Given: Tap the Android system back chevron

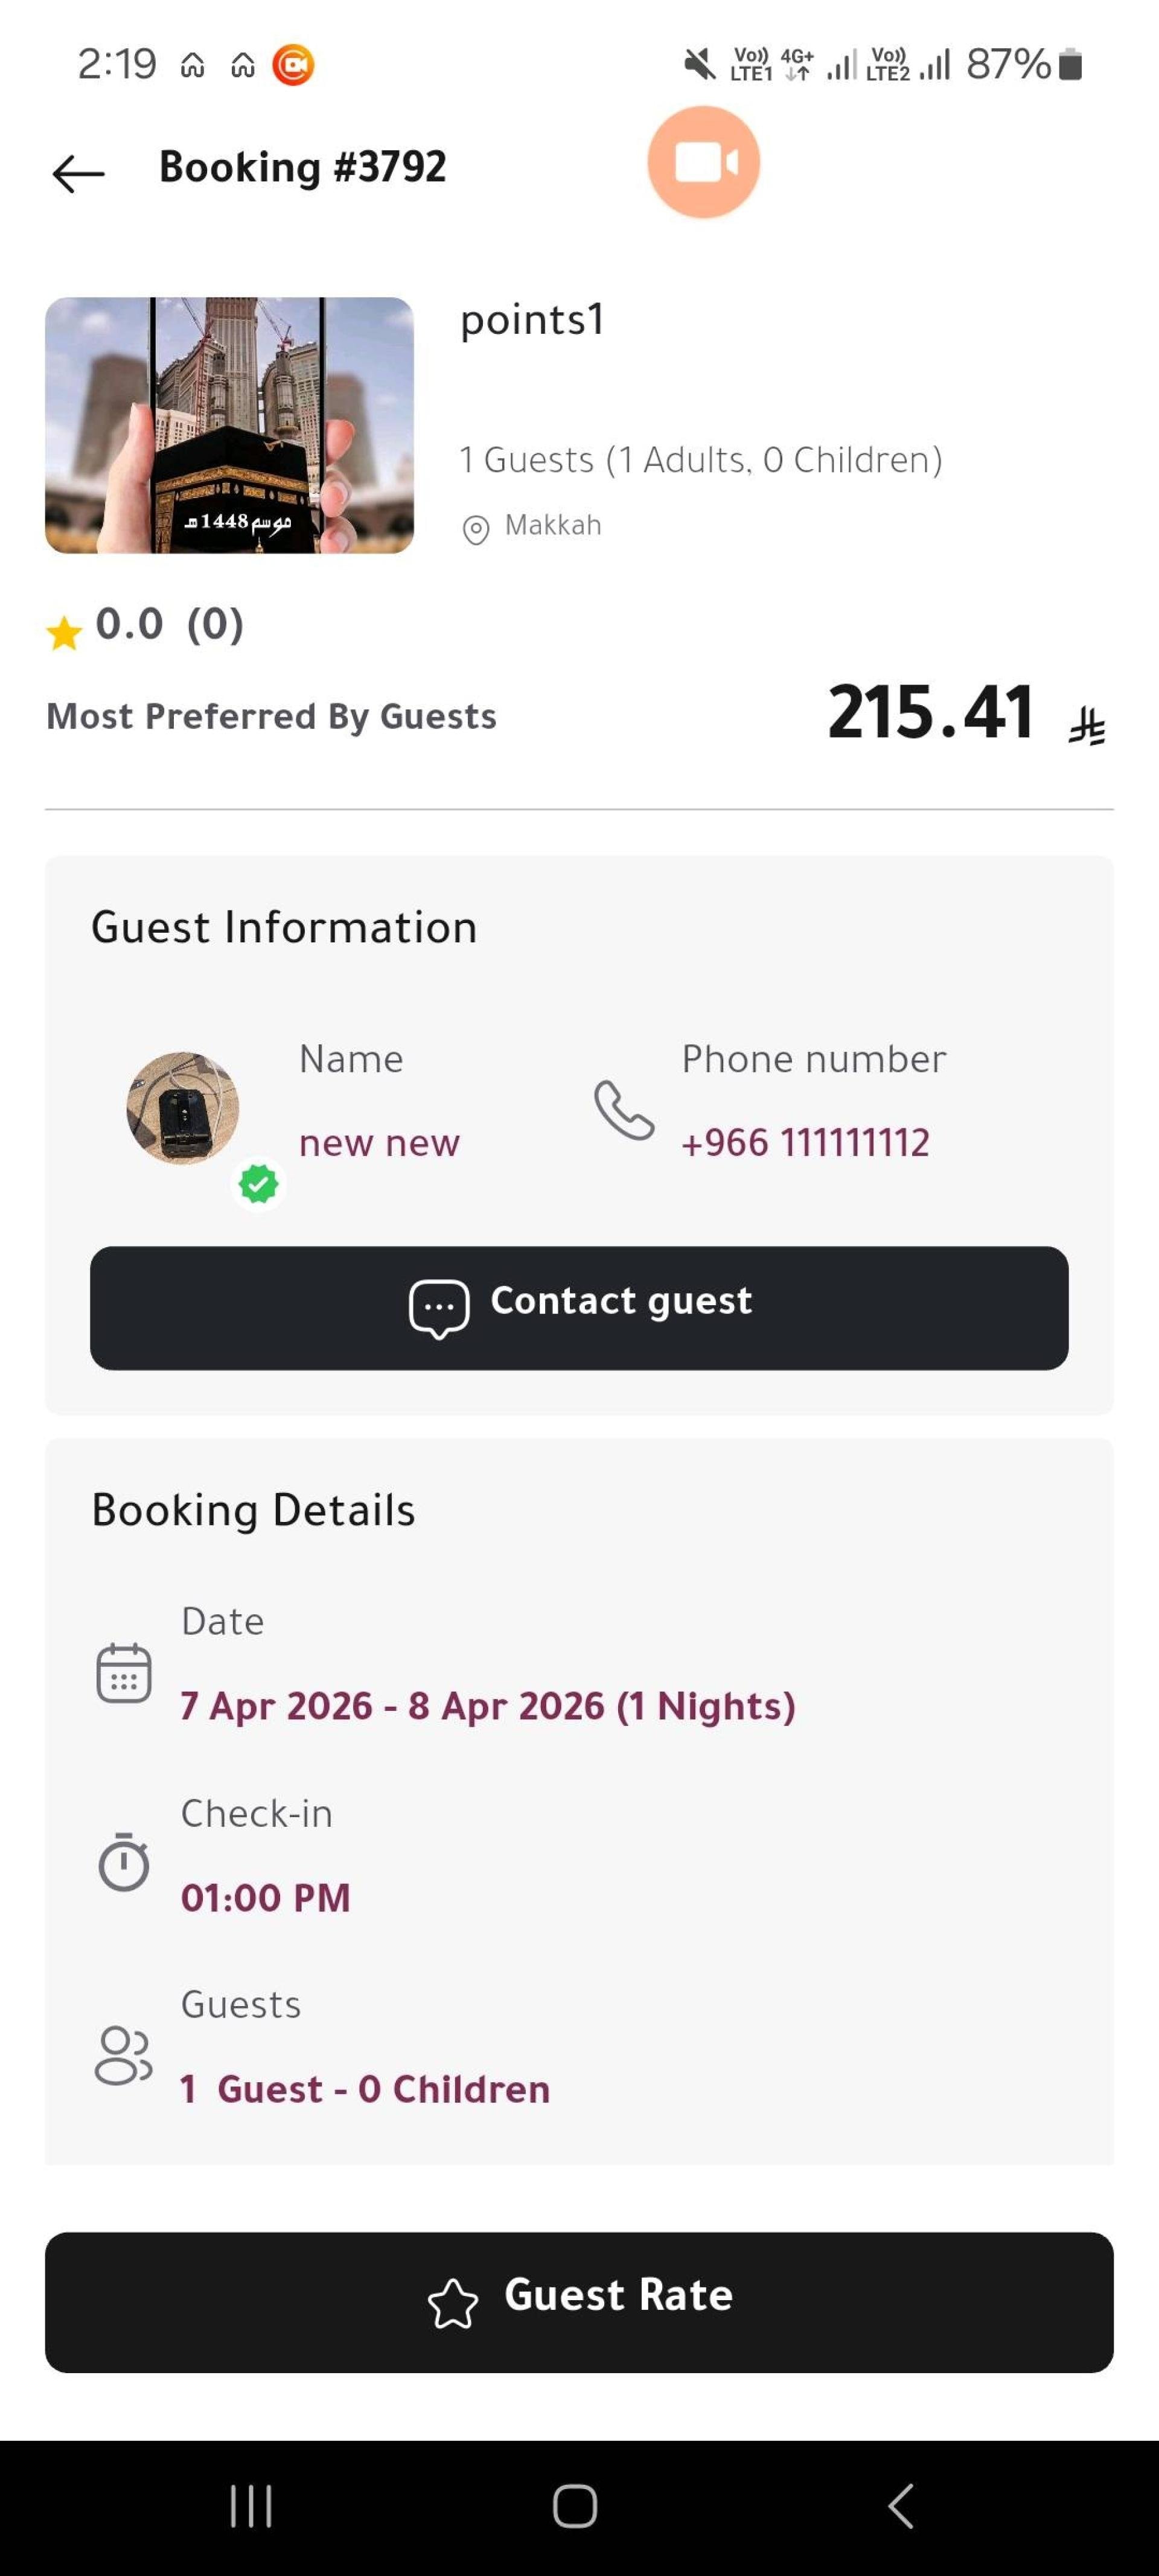Looking at the screenshot, I should tap(901, 2506).
